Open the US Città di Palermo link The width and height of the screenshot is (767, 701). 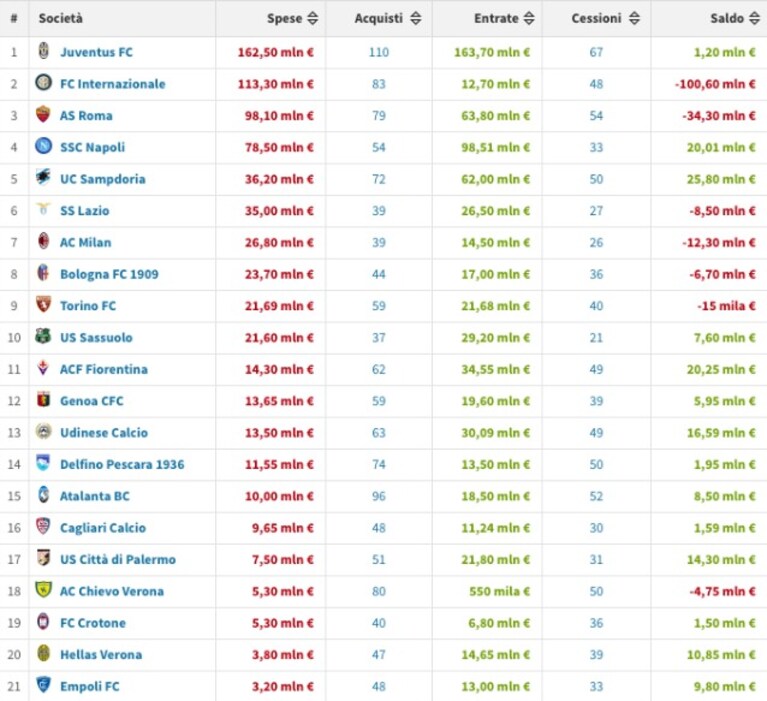(118, 560)
